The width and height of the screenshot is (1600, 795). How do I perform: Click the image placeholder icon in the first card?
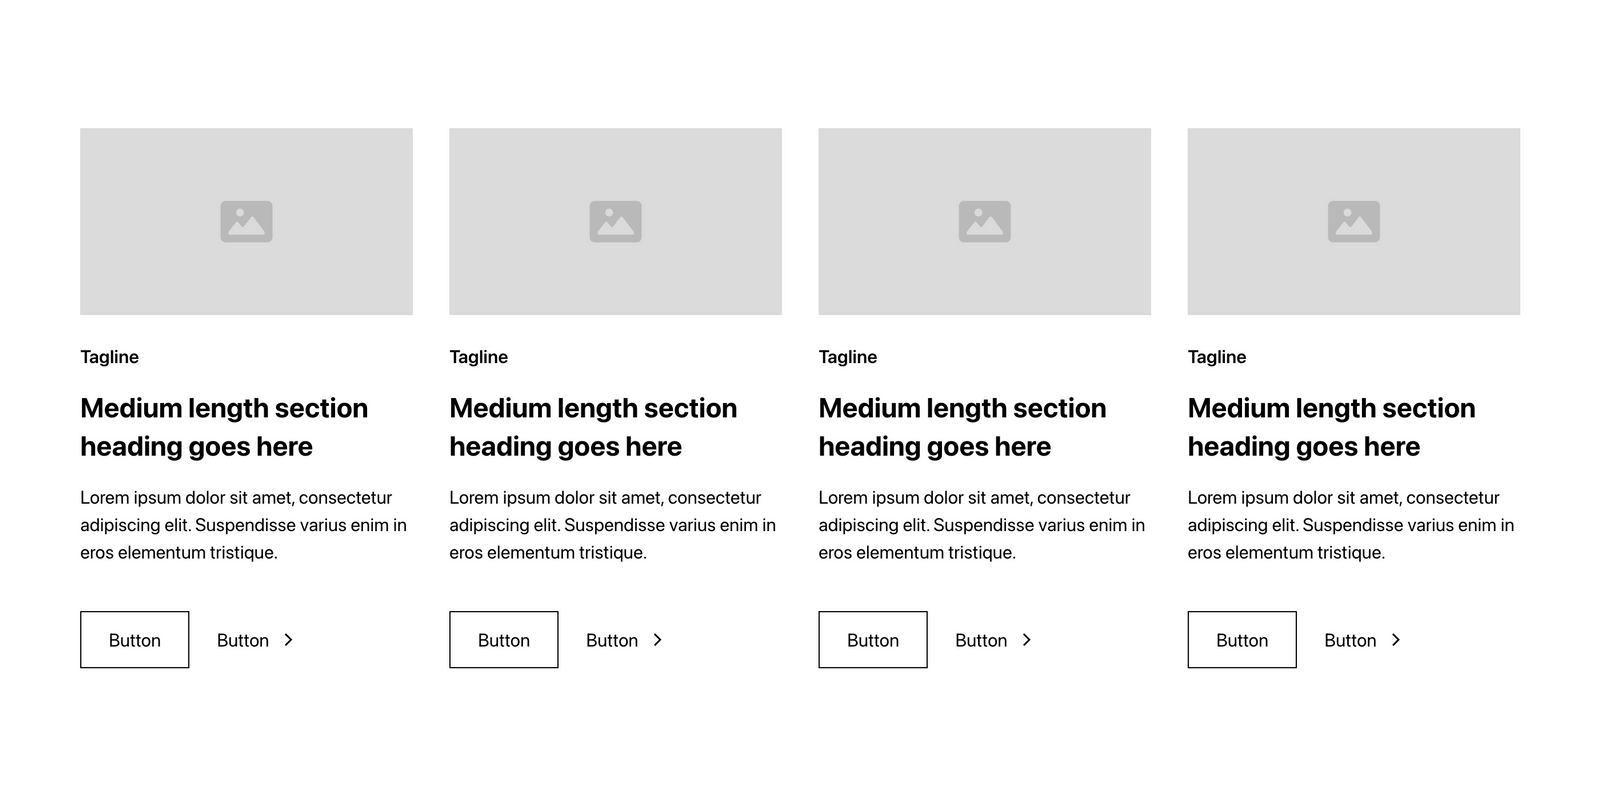[x=246, y=221]
